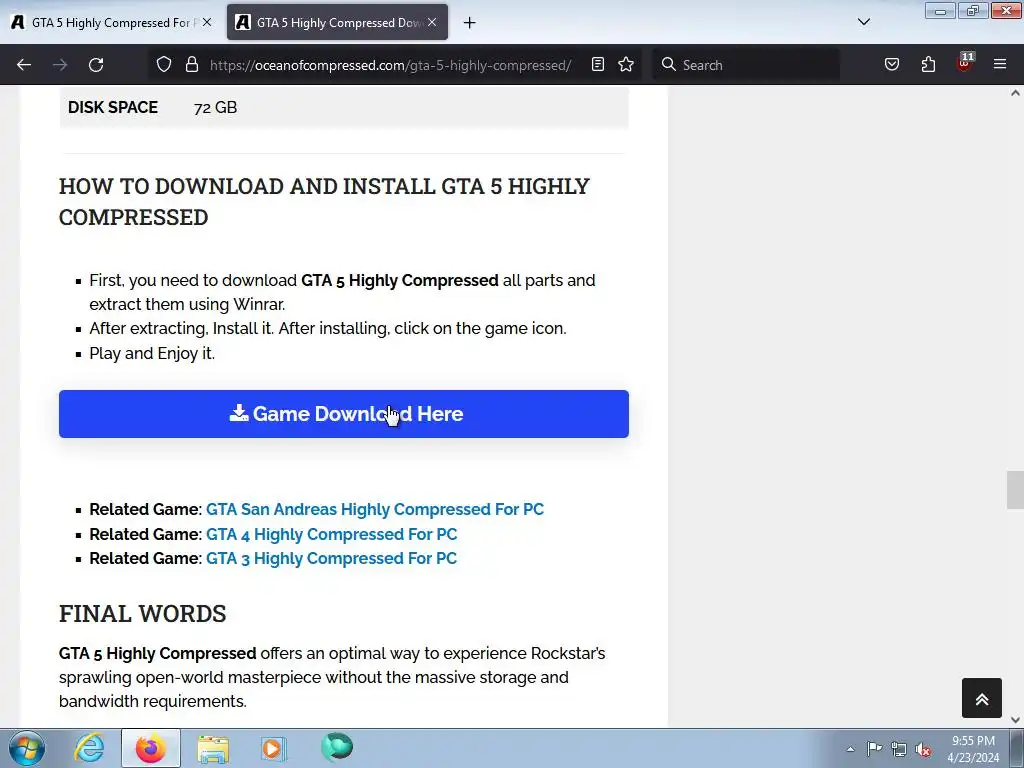Open the network status tray icon

[899, 749]
